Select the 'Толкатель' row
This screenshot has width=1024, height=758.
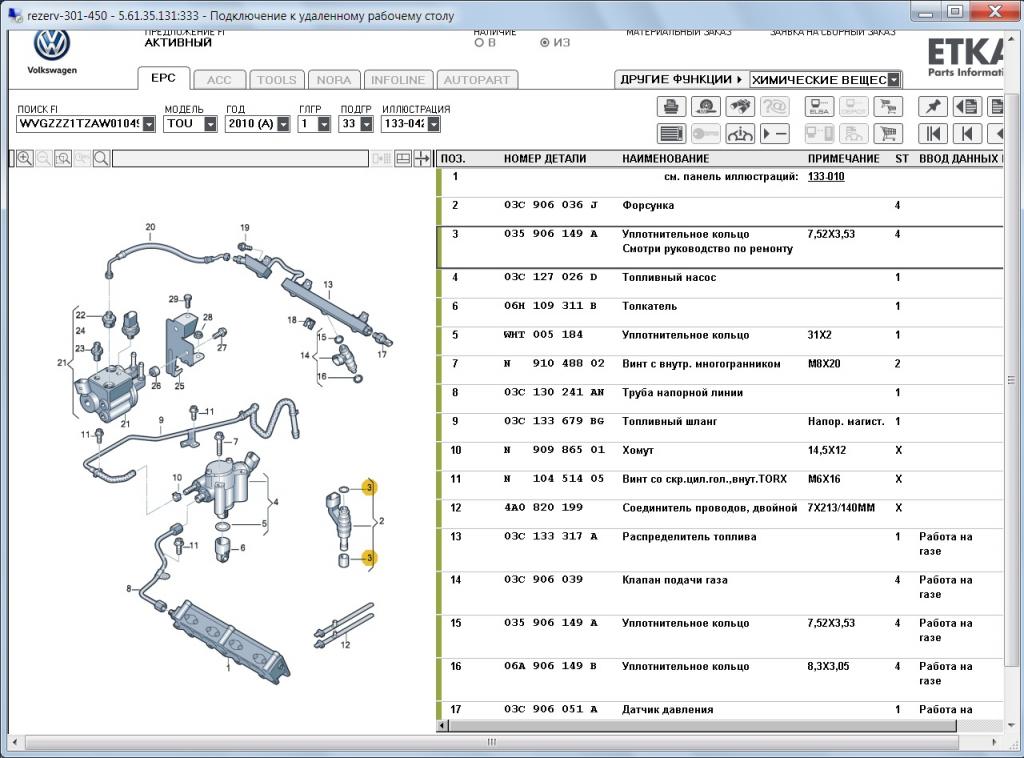[x=721, y=306]
